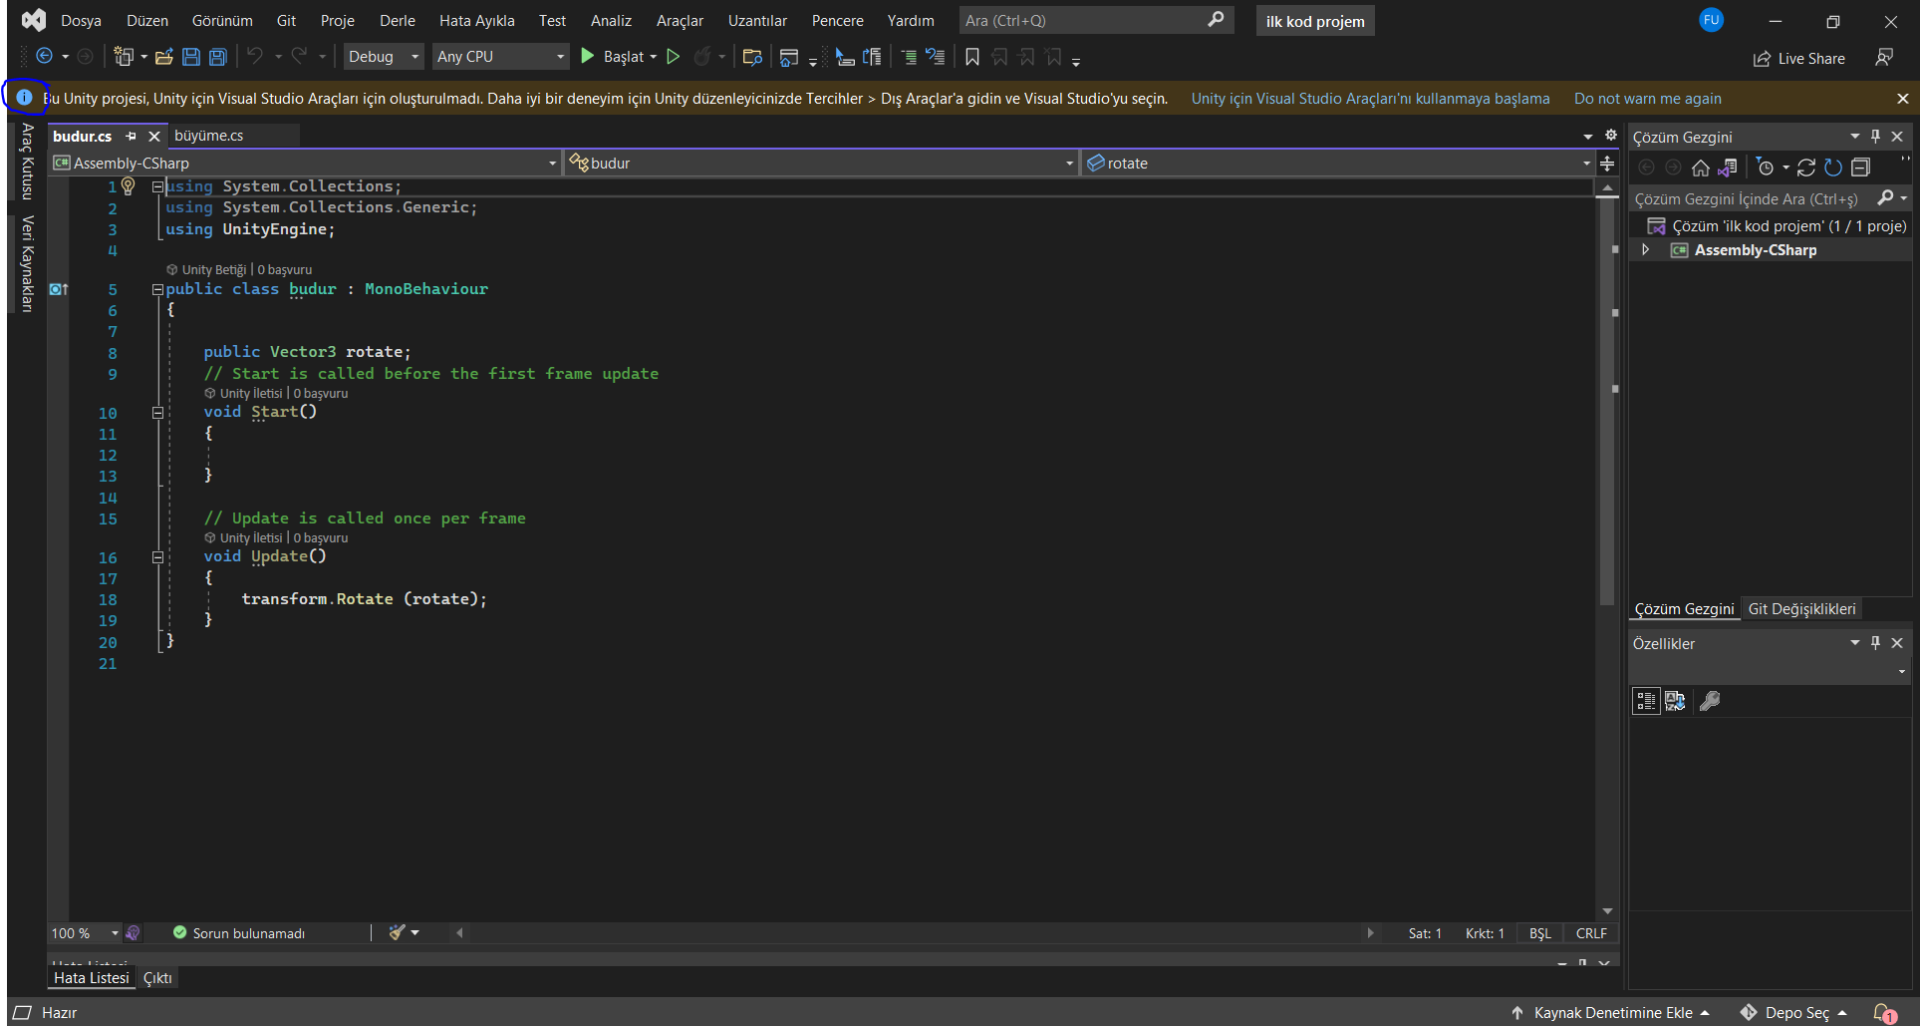Expand the Assembly-CSharp project node

point(1645,250)
